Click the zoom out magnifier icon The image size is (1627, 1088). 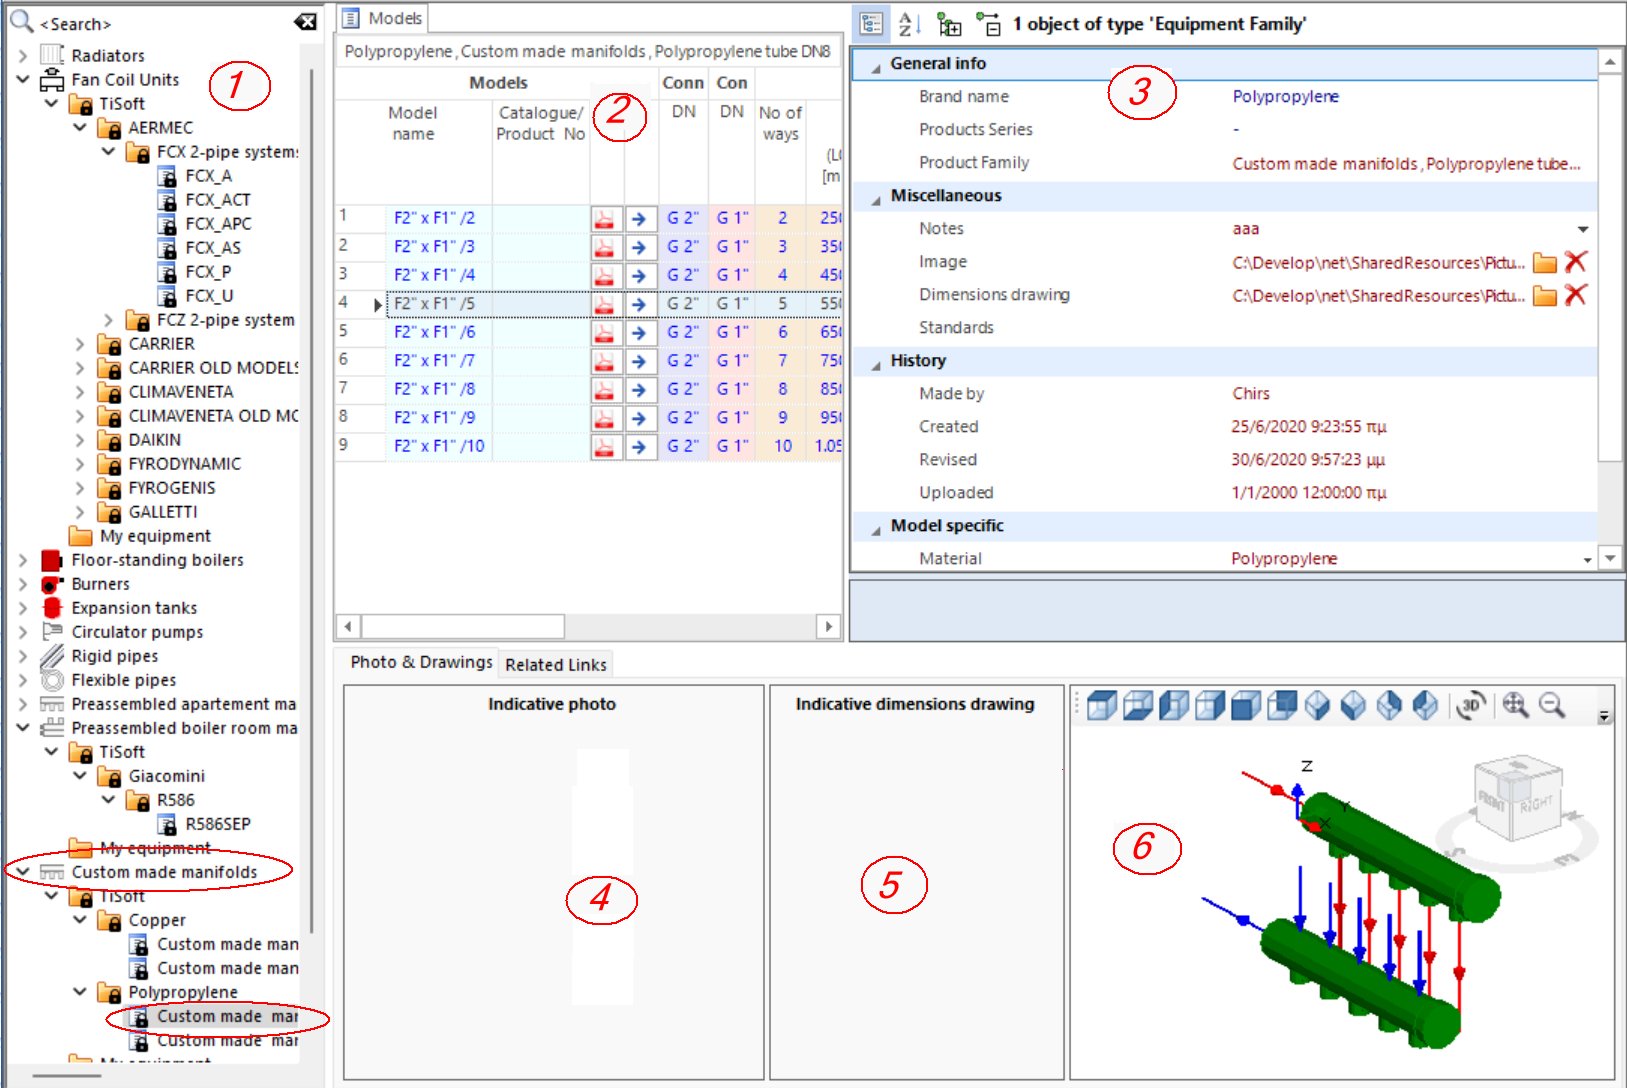click(x=1552, y=705)
